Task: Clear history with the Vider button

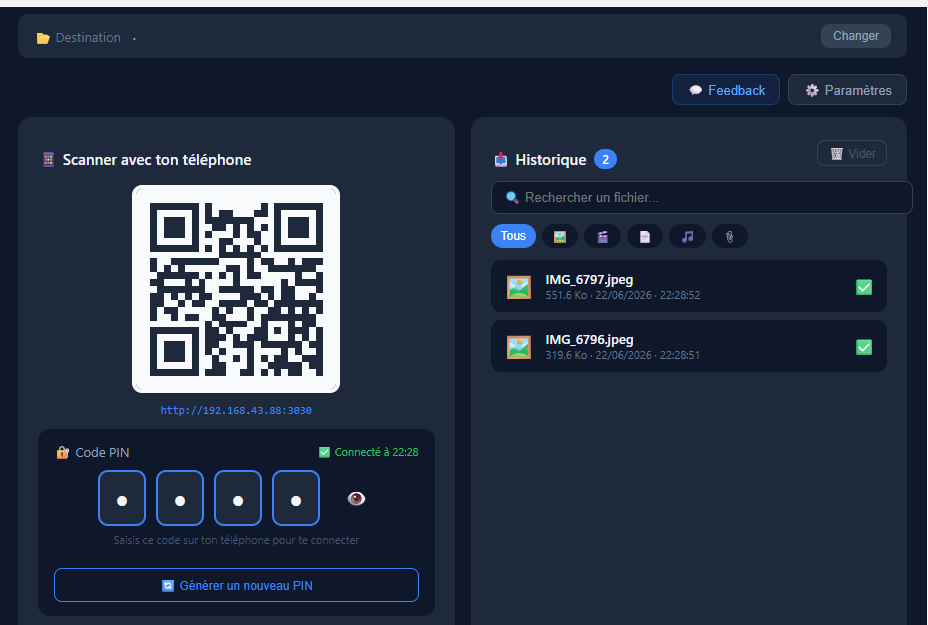Action: [852, 153]
